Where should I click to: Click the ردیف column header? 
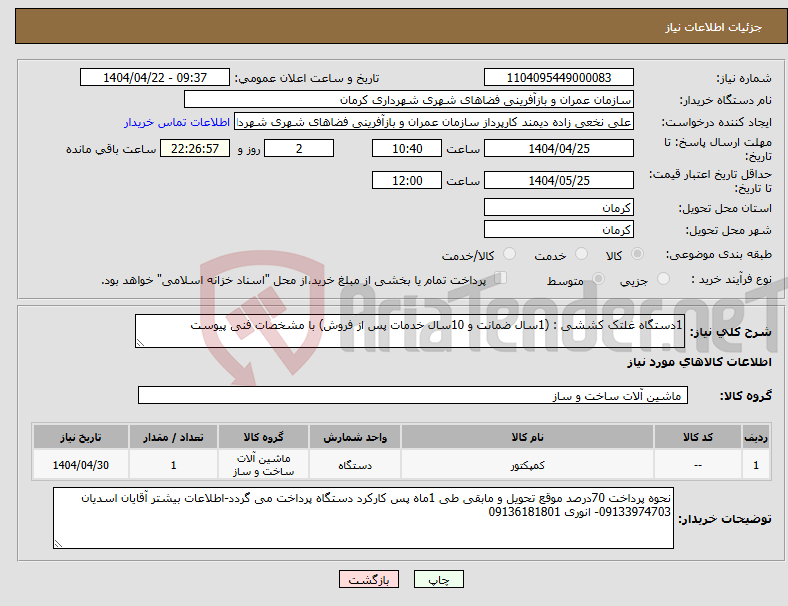(x=755, y=437)
